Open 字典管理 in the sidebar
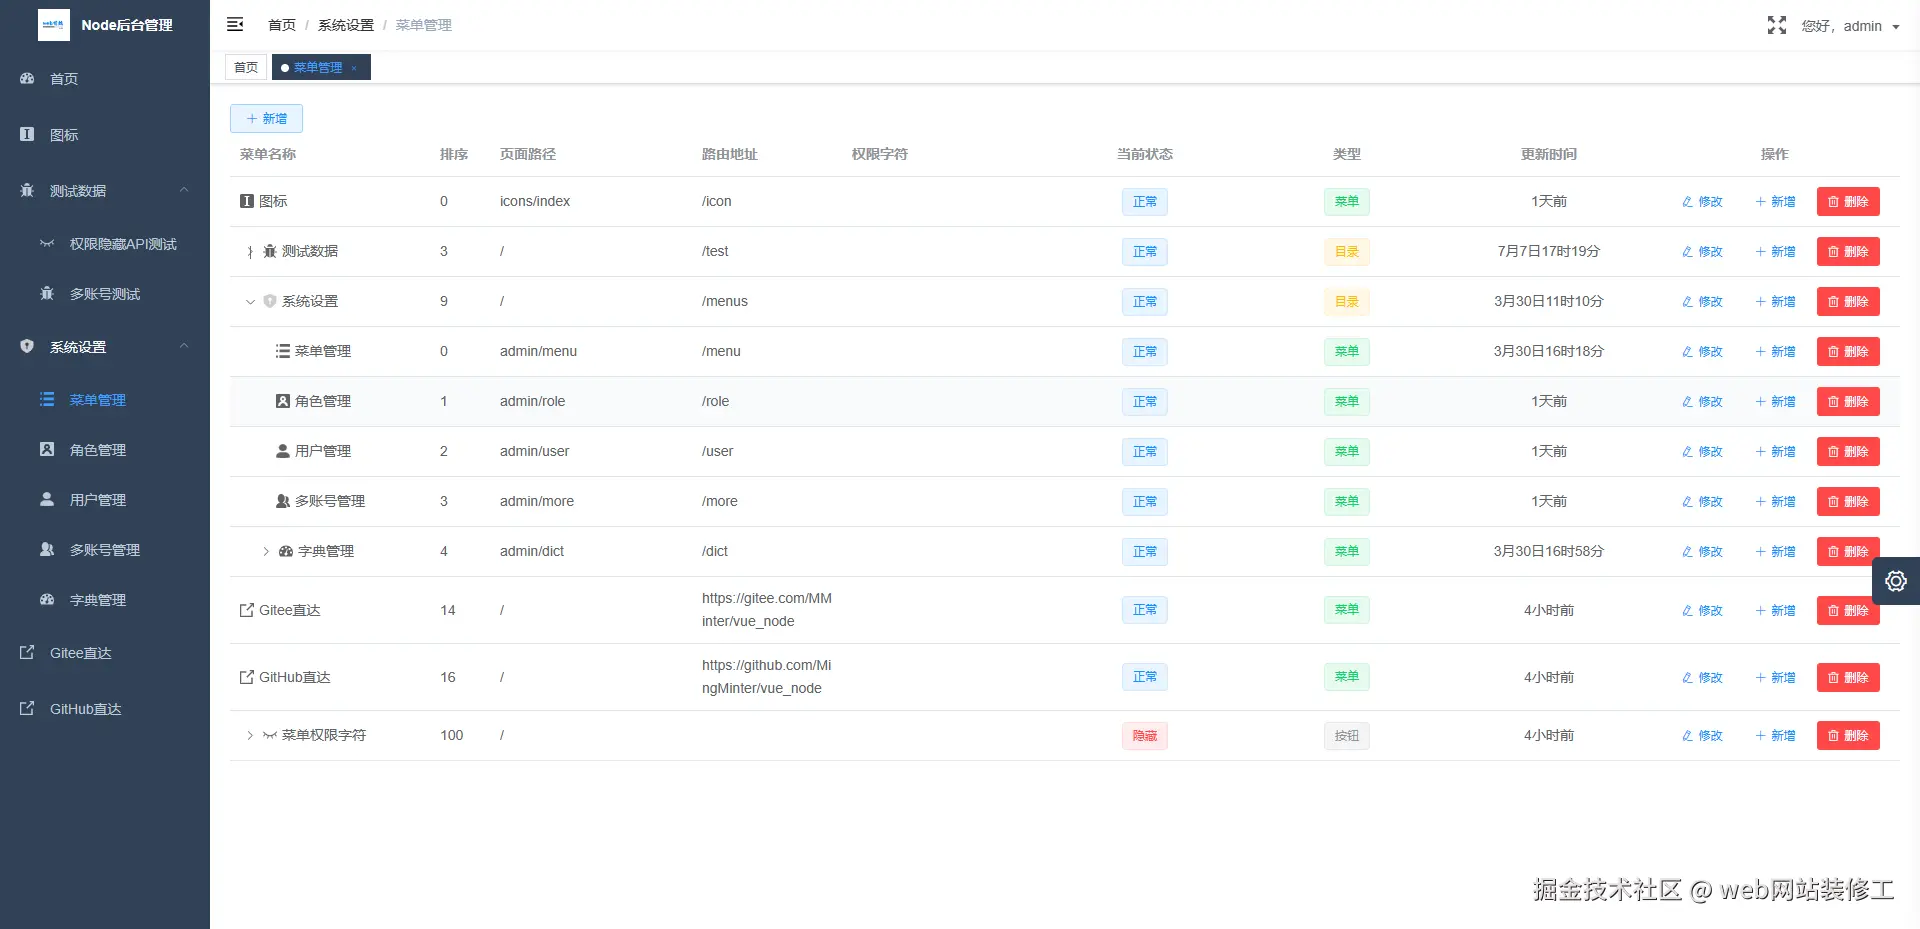This screenshot has height=929, width=1920. point(105,600)
